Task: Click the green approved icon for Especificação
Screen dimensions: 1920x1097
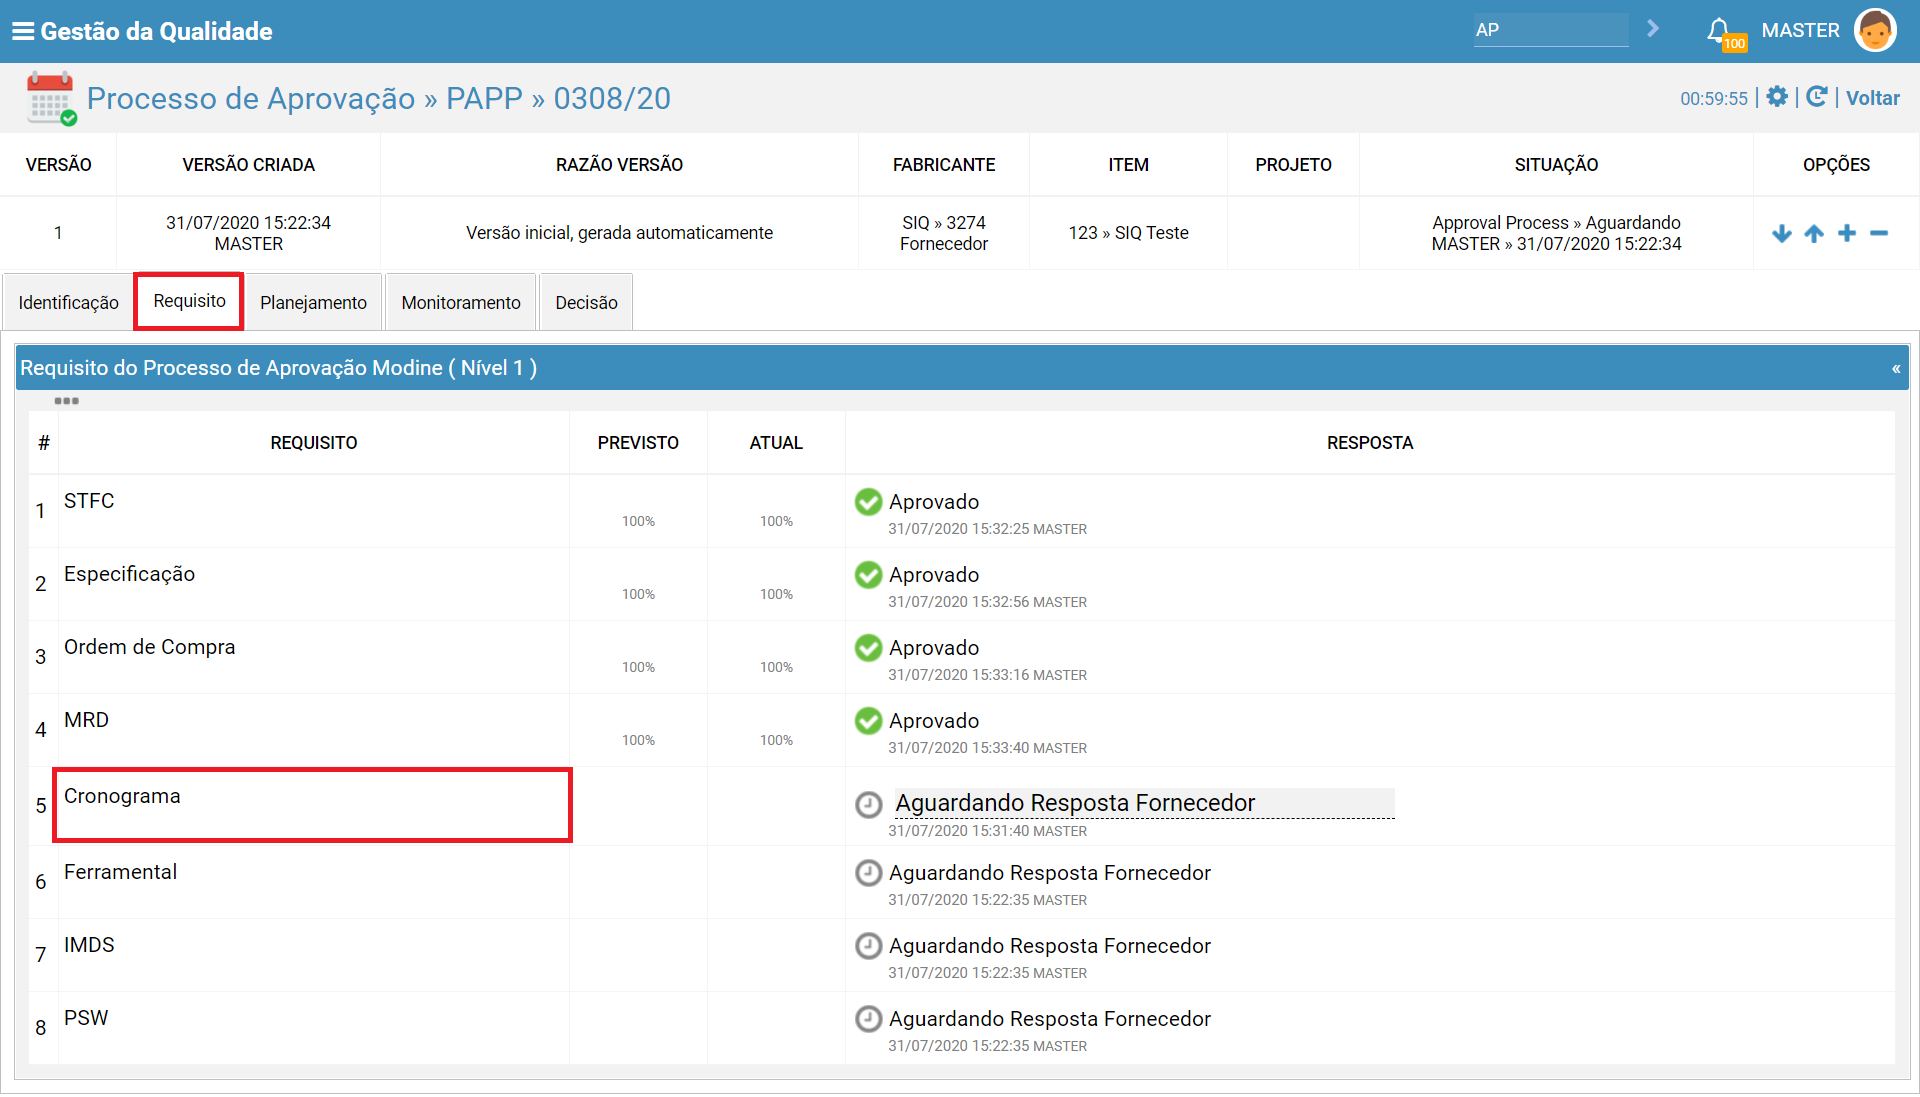Action: click(869, 575)
